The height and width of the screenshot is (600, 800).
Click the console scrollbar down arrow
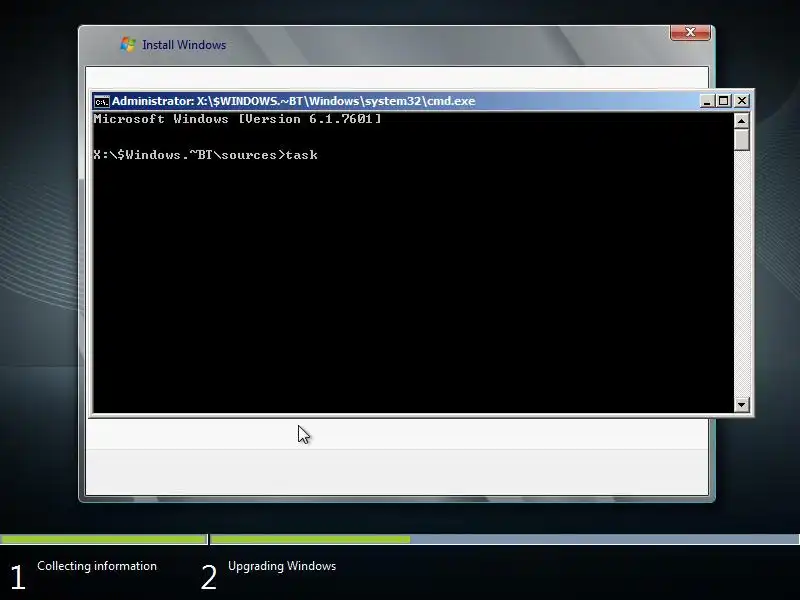pos(741,405)
